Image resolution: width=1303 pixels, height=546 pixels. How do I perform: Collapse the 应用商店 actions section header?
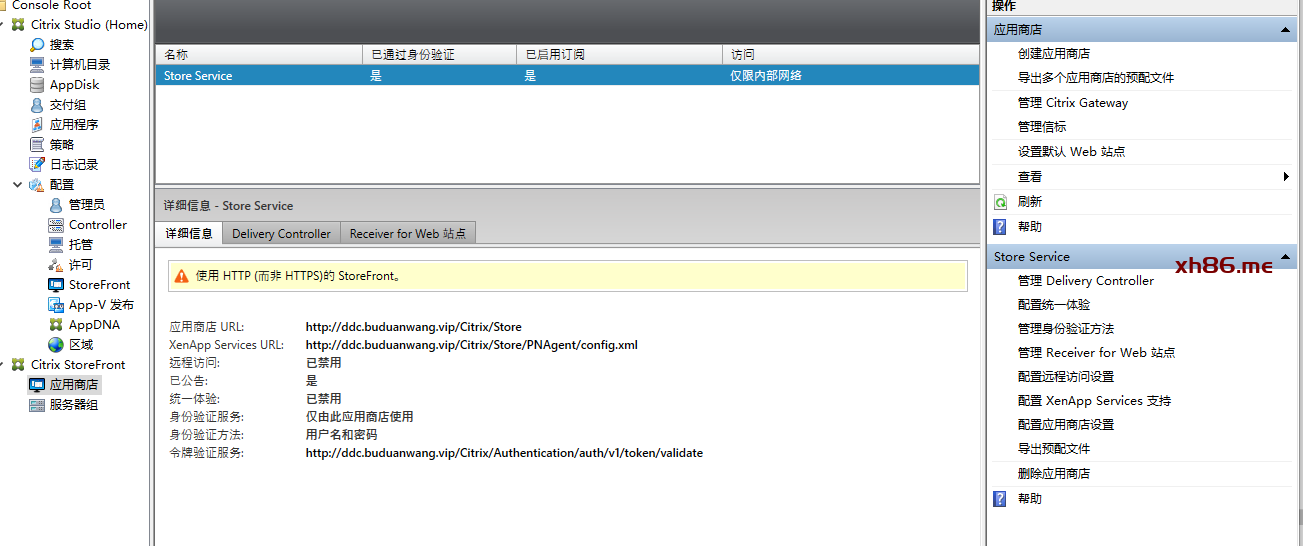click(1286, 30)
